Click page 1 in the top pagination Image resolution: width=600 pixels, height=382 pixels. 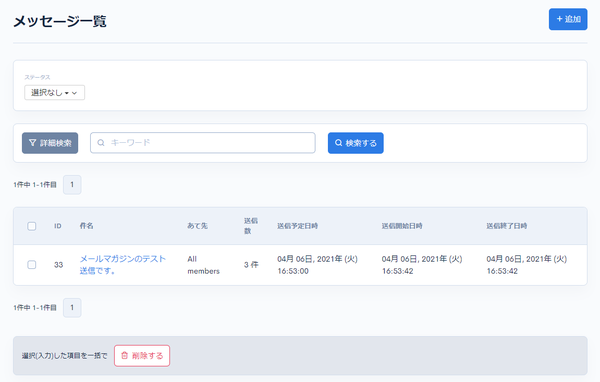[x=72, y=185]
